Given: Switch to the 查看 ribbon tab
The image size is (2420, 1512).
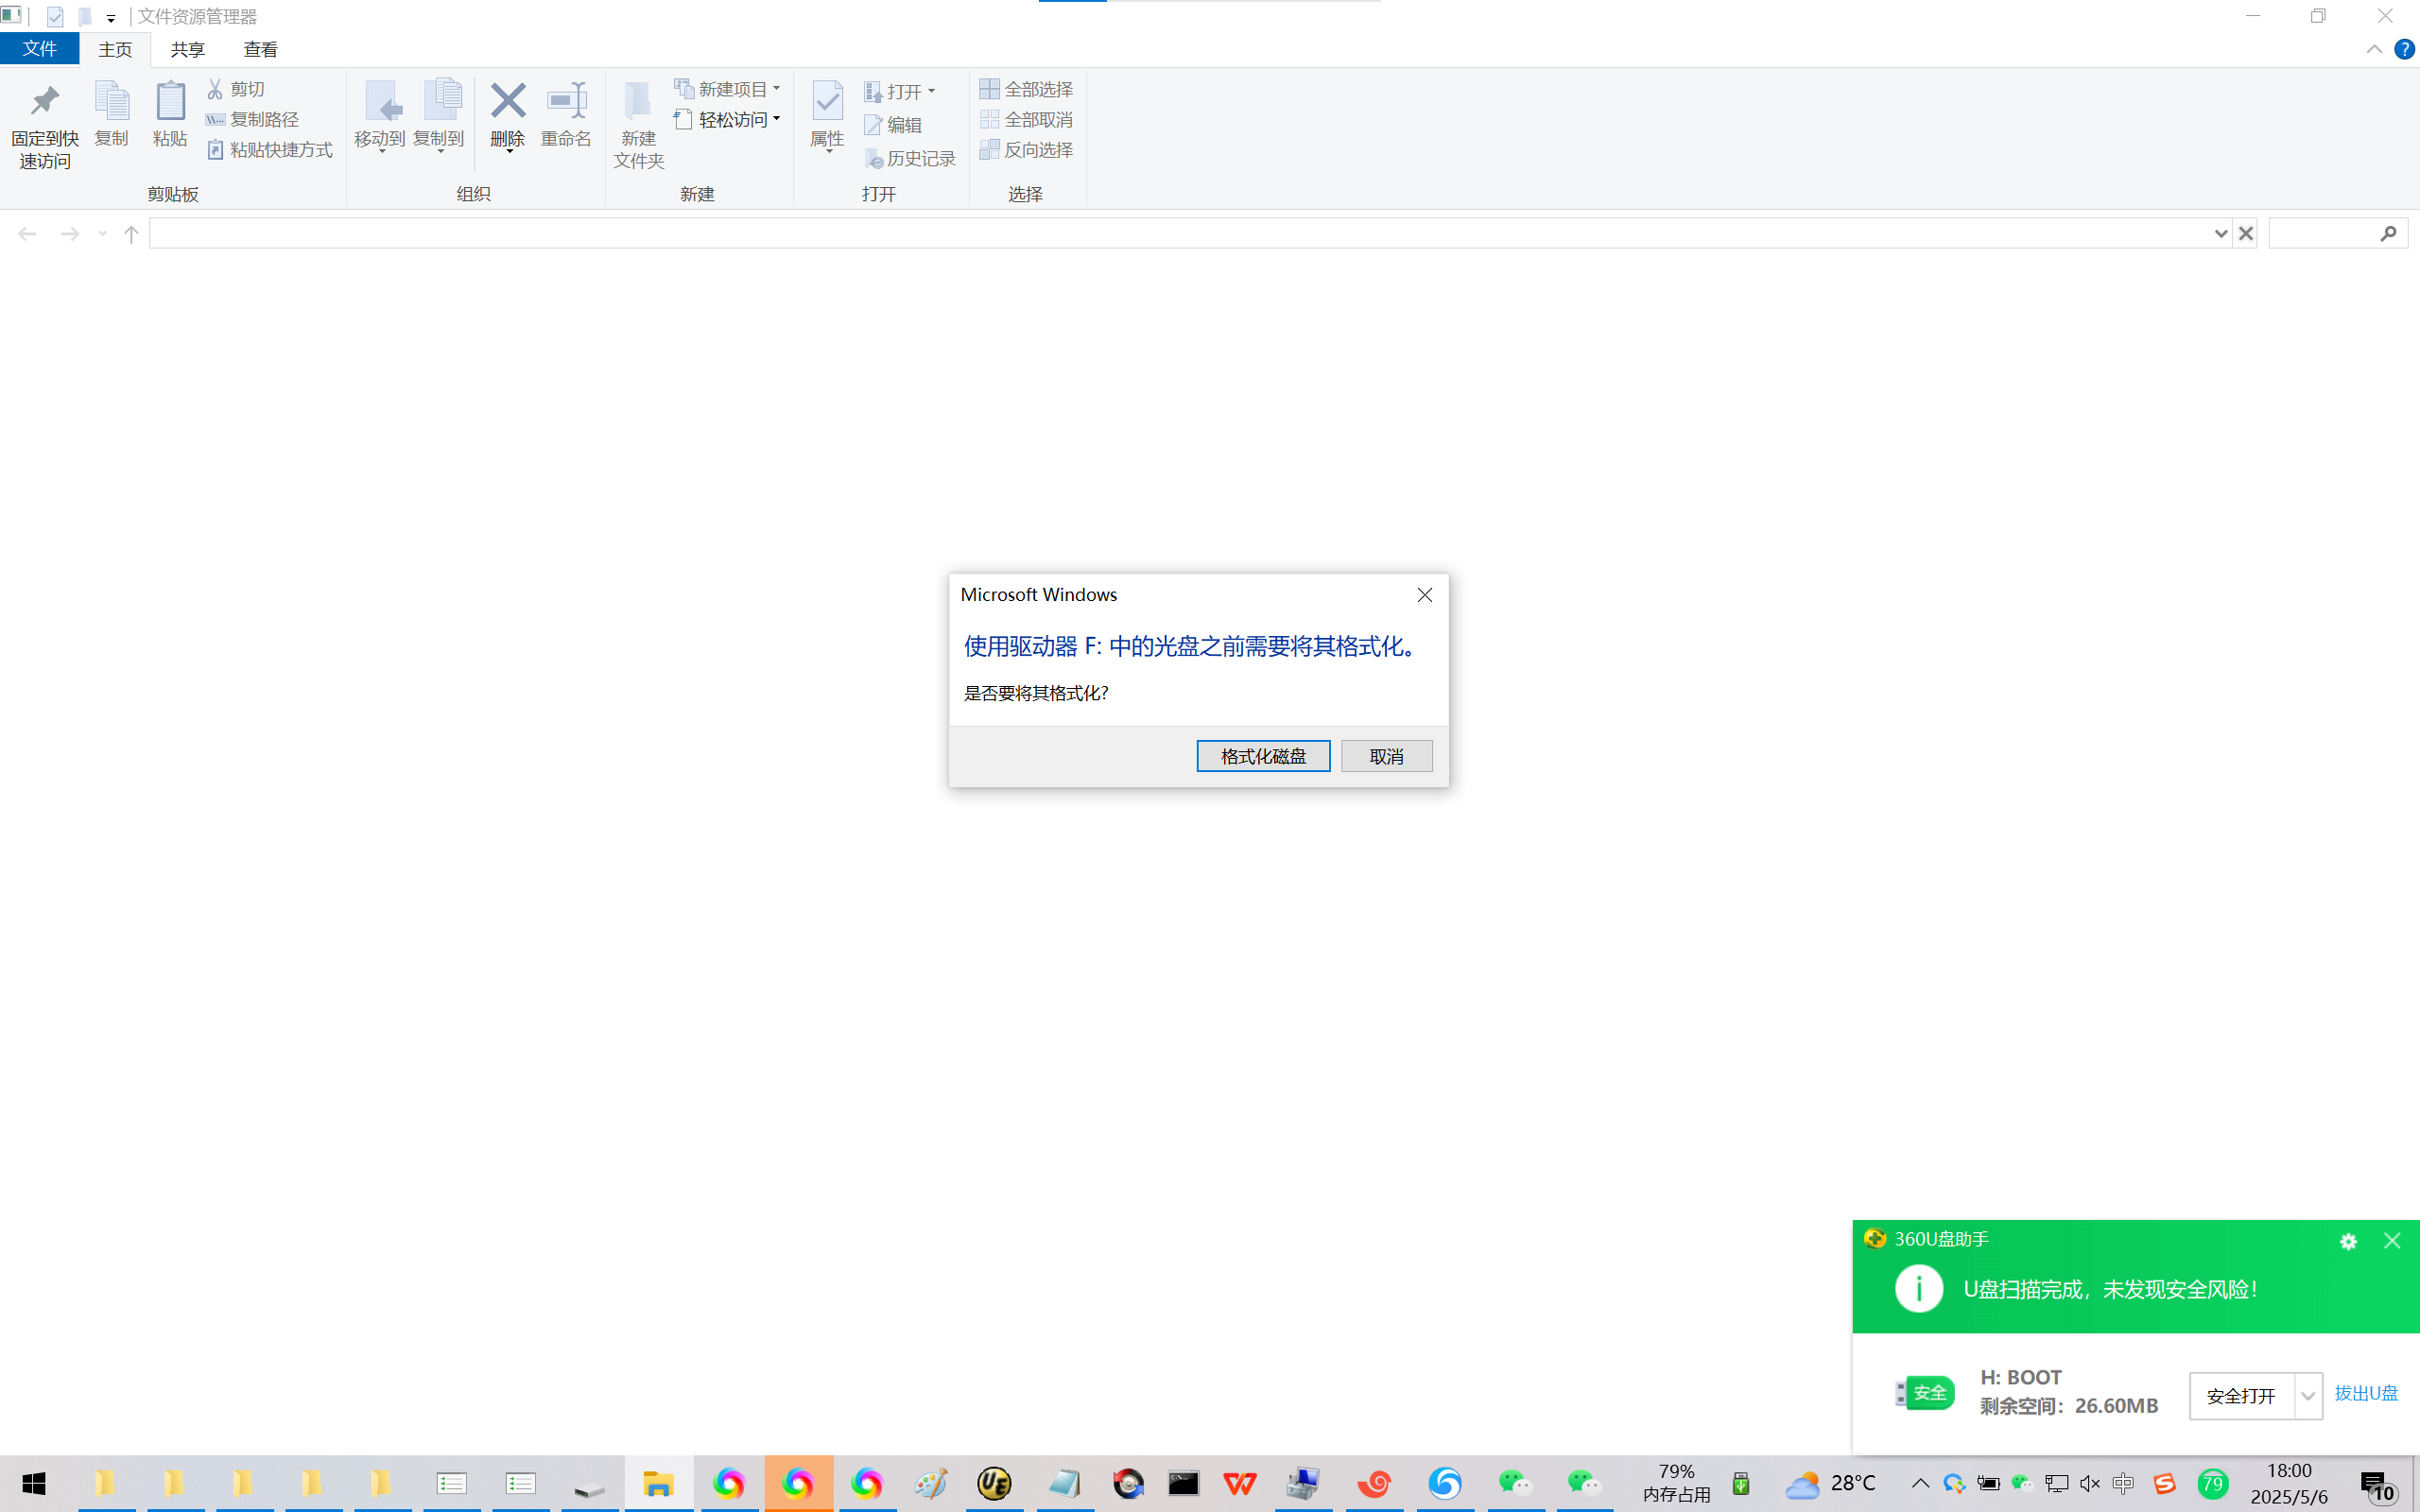Looking at the screenshot, I should coord(260,49).
